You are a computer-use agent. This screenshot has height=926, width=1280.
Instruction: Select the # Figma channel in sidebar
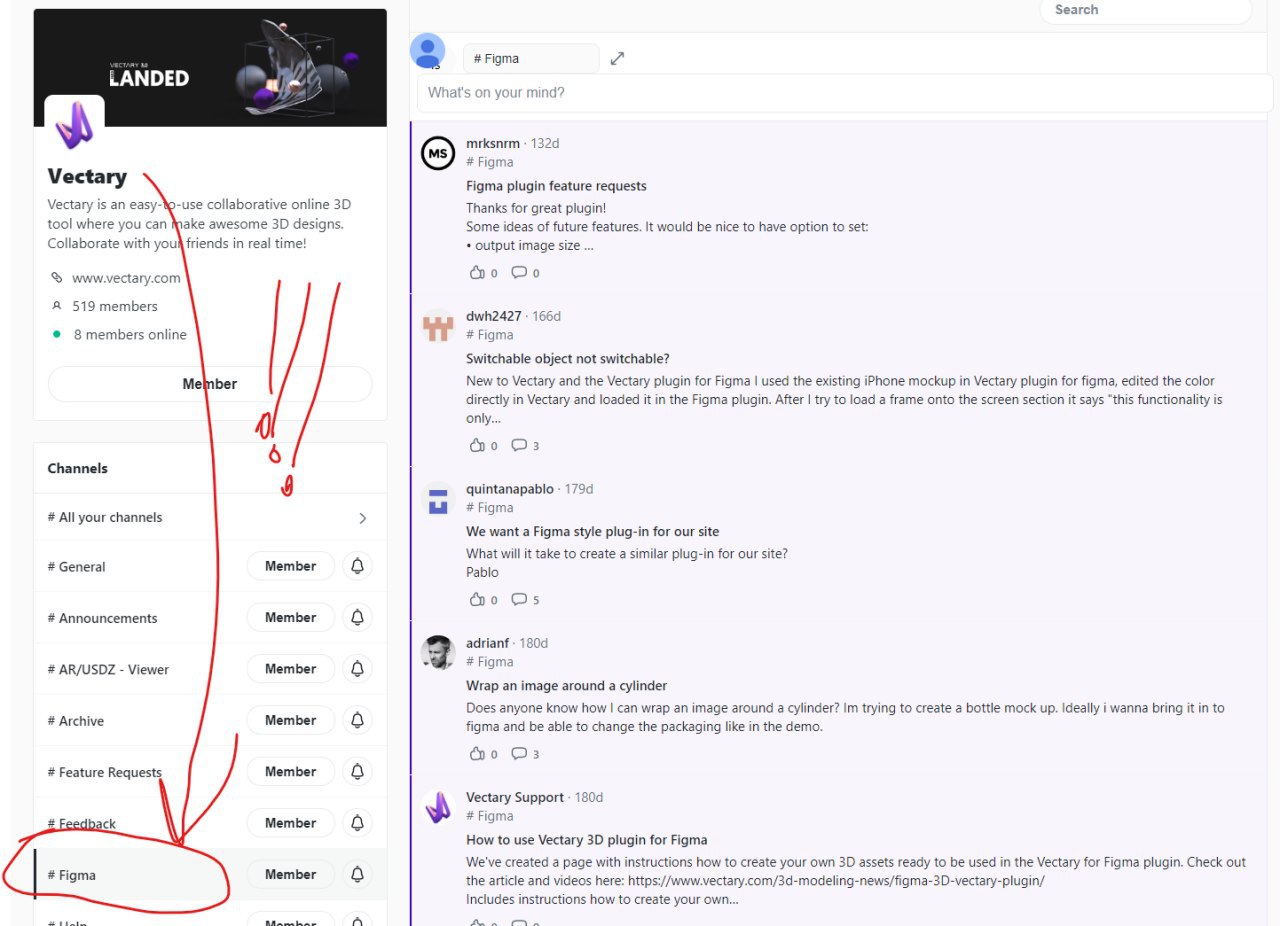(x=71, y=875)
